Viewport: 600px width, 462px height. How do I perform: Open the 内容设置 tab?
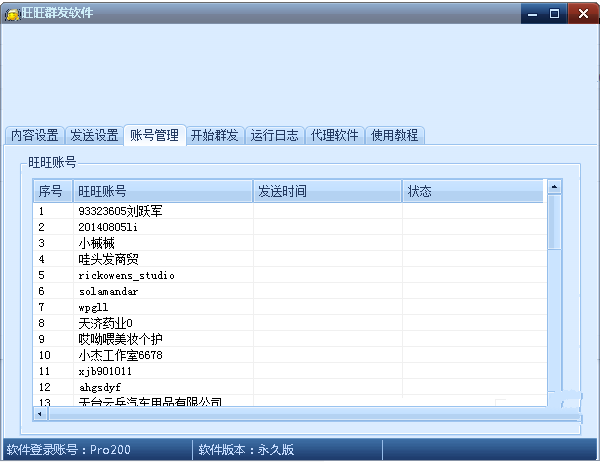[34, 135]
